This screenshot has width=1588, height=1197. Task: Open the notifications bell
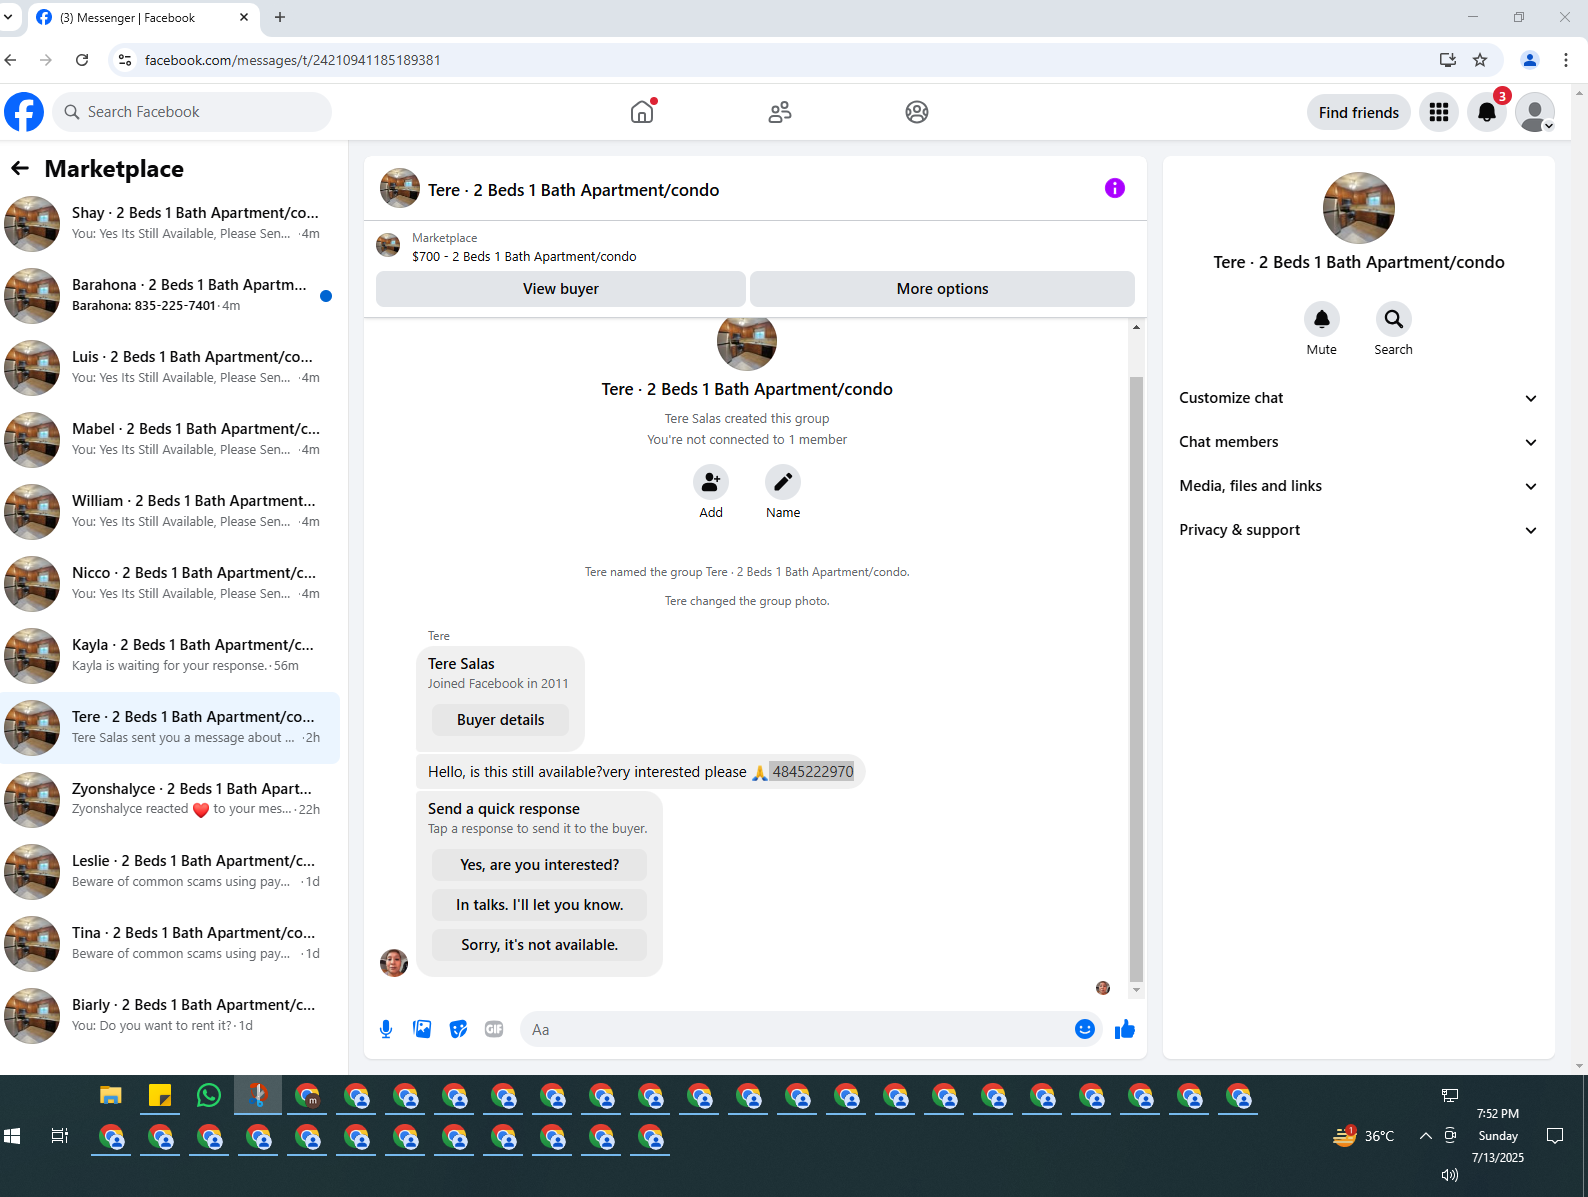point(1487,112)
